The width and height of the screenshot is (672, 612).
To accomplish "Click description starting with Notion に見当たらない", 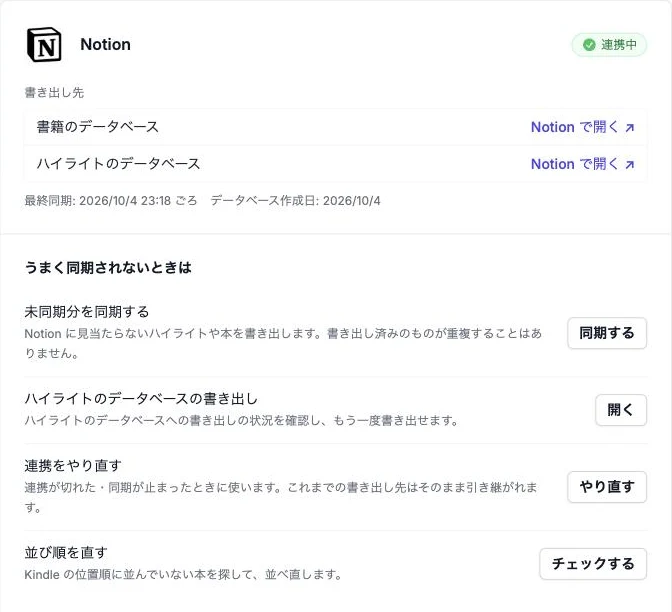I will click(x=283, y=343).
